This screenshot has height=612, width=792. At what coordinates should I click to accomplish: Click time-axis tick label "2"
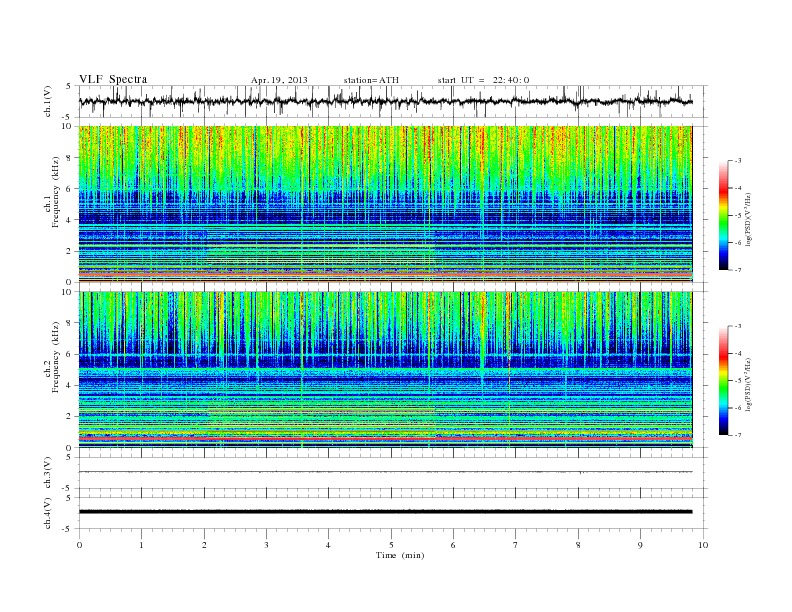click(x=204, y=545)
